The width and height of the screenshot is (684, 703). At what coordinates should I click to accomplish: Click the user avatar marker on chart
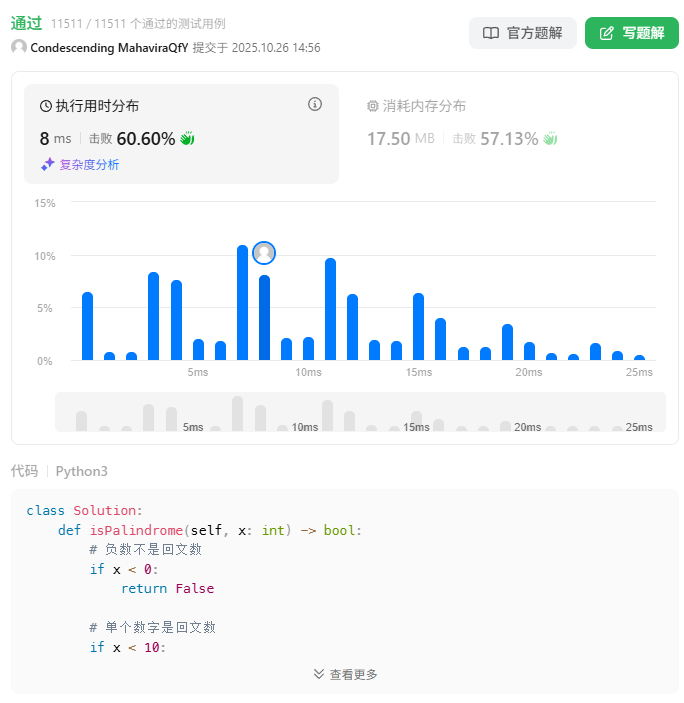coord(264,253)
